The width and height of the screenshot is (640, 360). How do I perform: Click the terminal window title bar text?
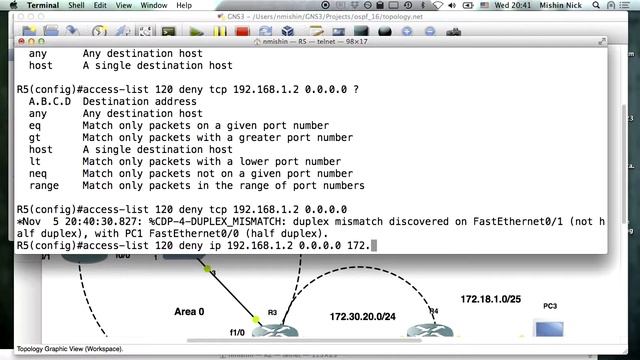tap(310, 42)
